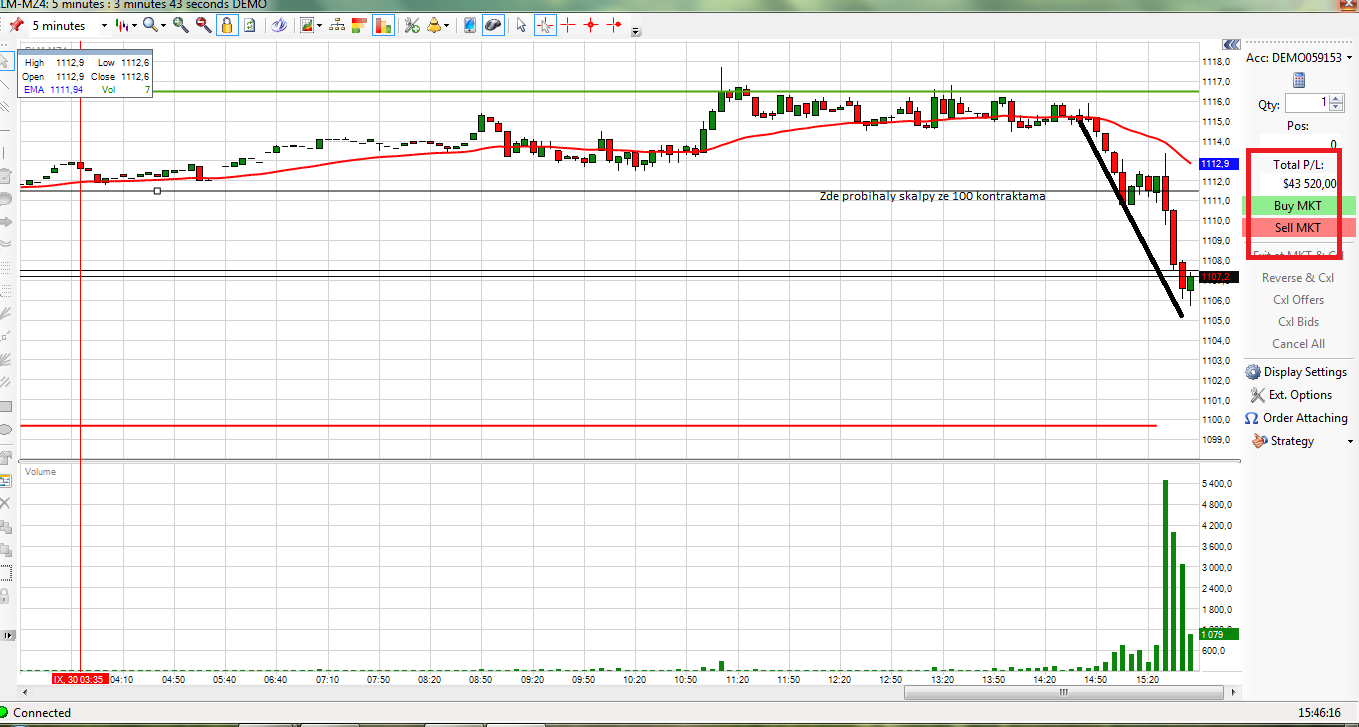
Task: Click the horizontal chart scrollbar thumb
Action: click(x=1062, y=692)
